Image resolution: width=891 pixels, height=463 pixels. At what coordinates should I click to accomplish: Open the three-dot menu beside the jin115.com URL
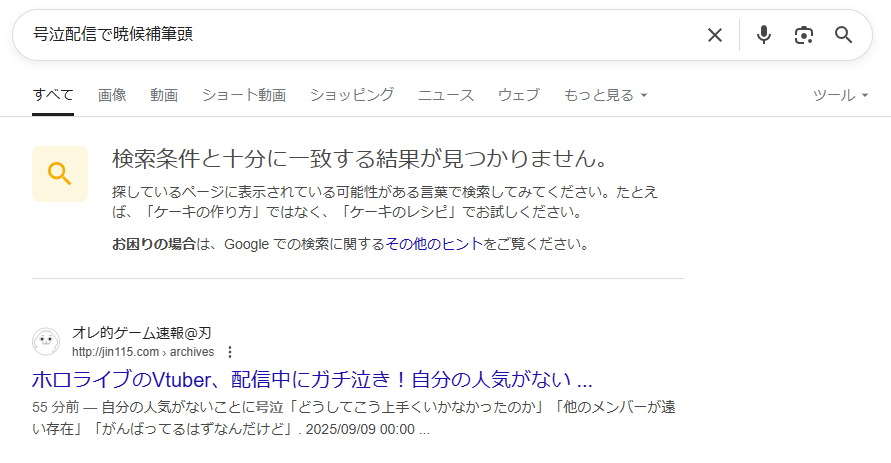(230, 352)
